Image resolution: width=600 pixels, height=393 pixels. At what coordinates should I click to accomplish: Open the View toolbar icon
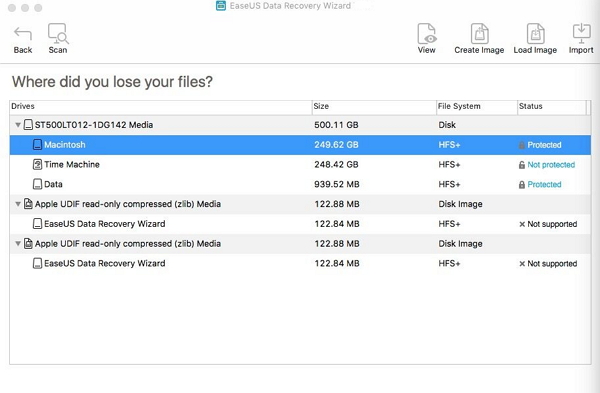pos(427,34)
